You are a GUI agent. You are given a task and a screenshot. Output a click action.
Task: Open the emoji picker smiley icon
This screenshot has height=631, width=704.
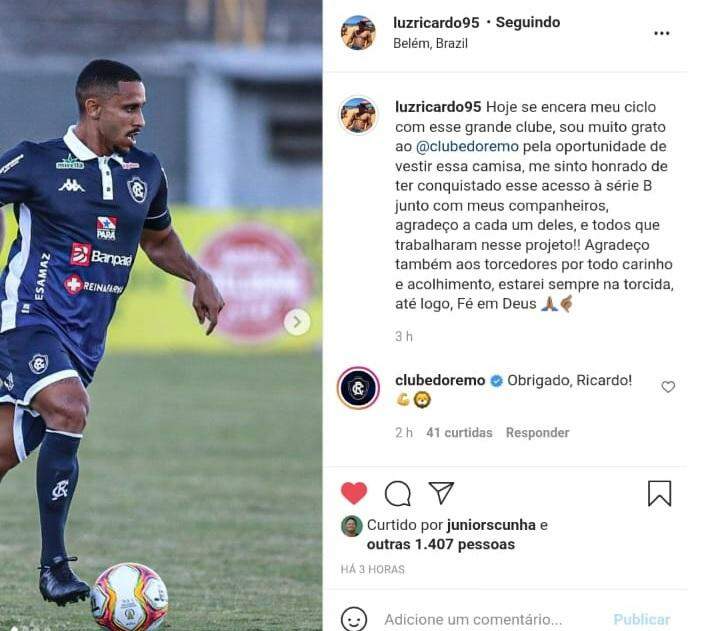pyautogui.click(x=354, y=619)
